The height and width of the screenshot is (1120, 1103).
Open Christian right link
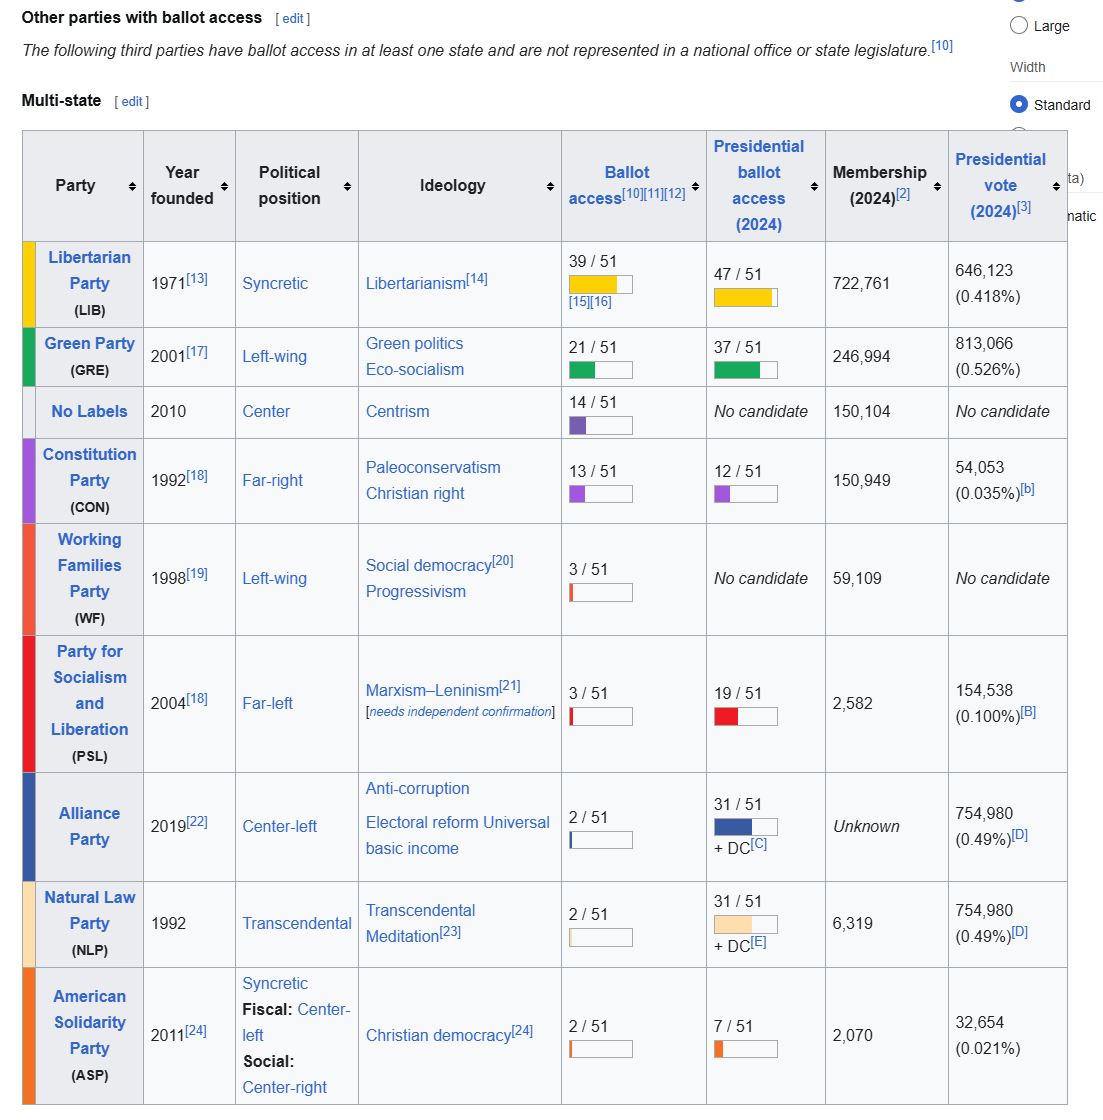pyautogui.click(x=415, y=493)
